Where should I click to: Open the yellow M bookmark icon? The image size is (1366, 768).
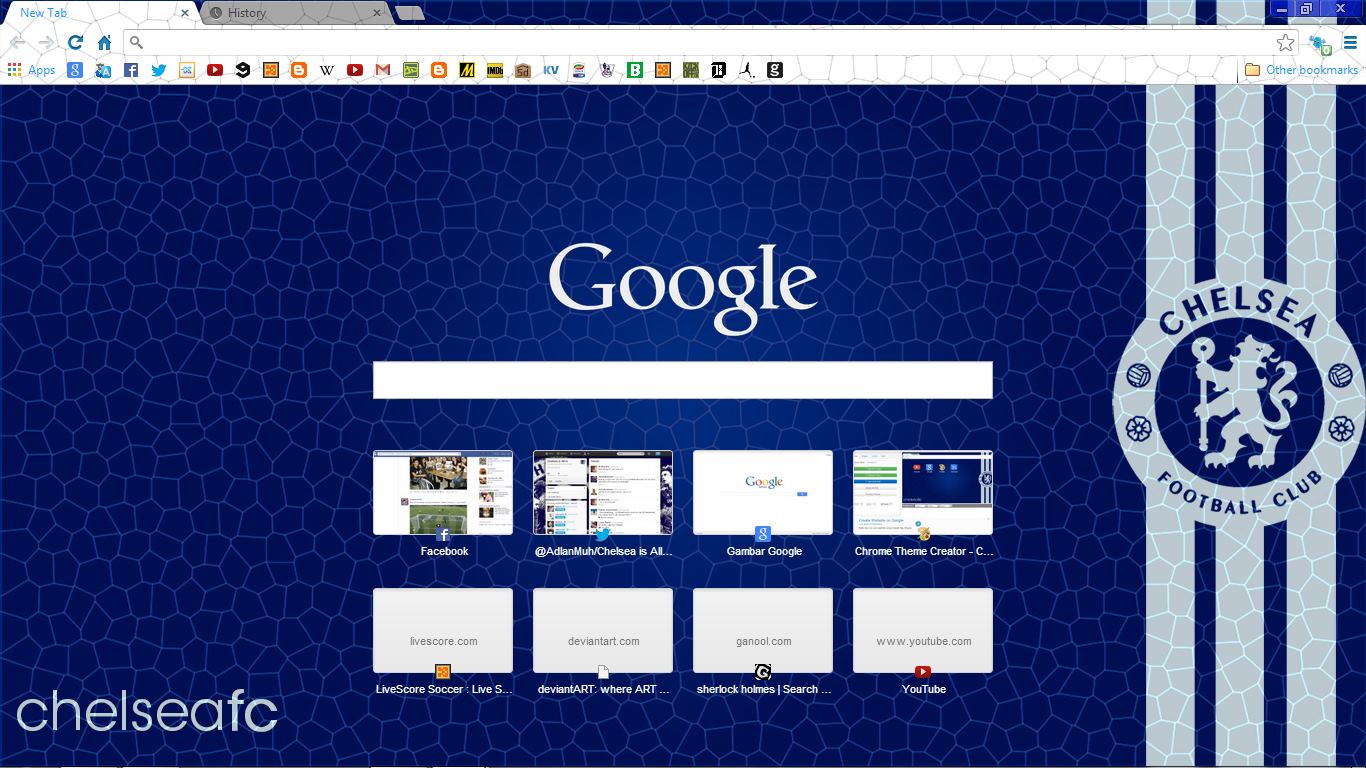click(467, 70)
